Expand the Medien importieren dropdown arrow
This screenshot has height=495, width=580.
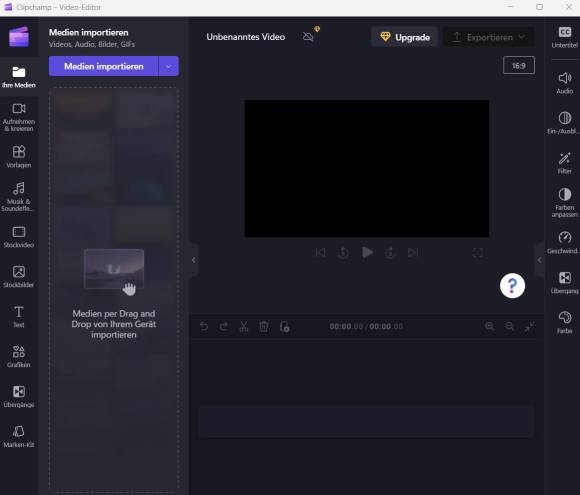pyautogui.click(x=169, y=66)
